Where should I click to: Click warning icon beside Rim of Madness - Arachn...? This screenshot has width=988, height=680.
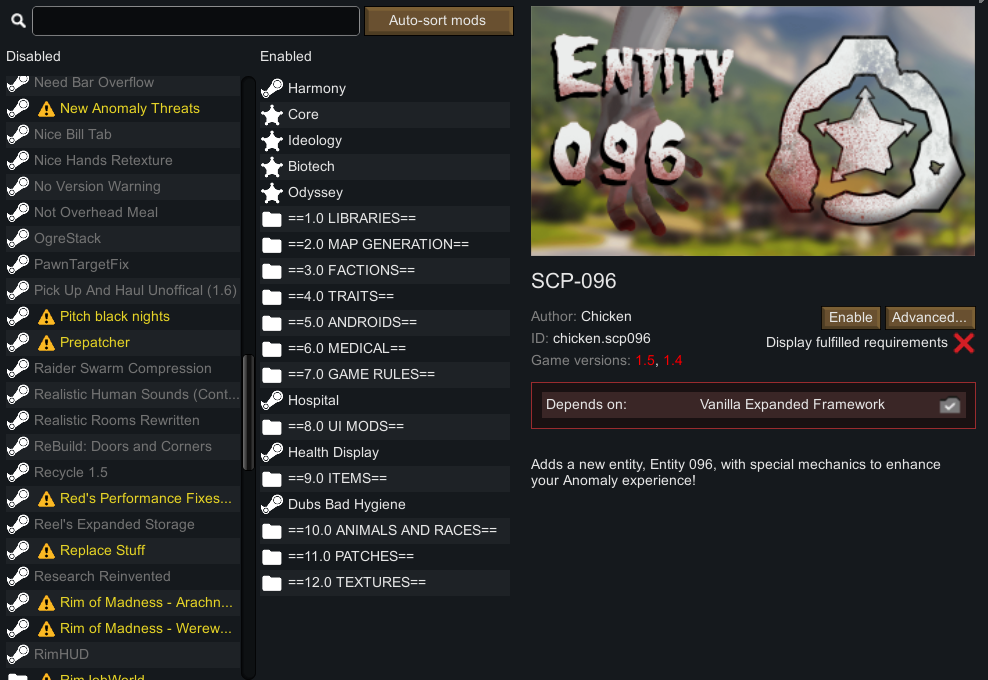point(46,603)
